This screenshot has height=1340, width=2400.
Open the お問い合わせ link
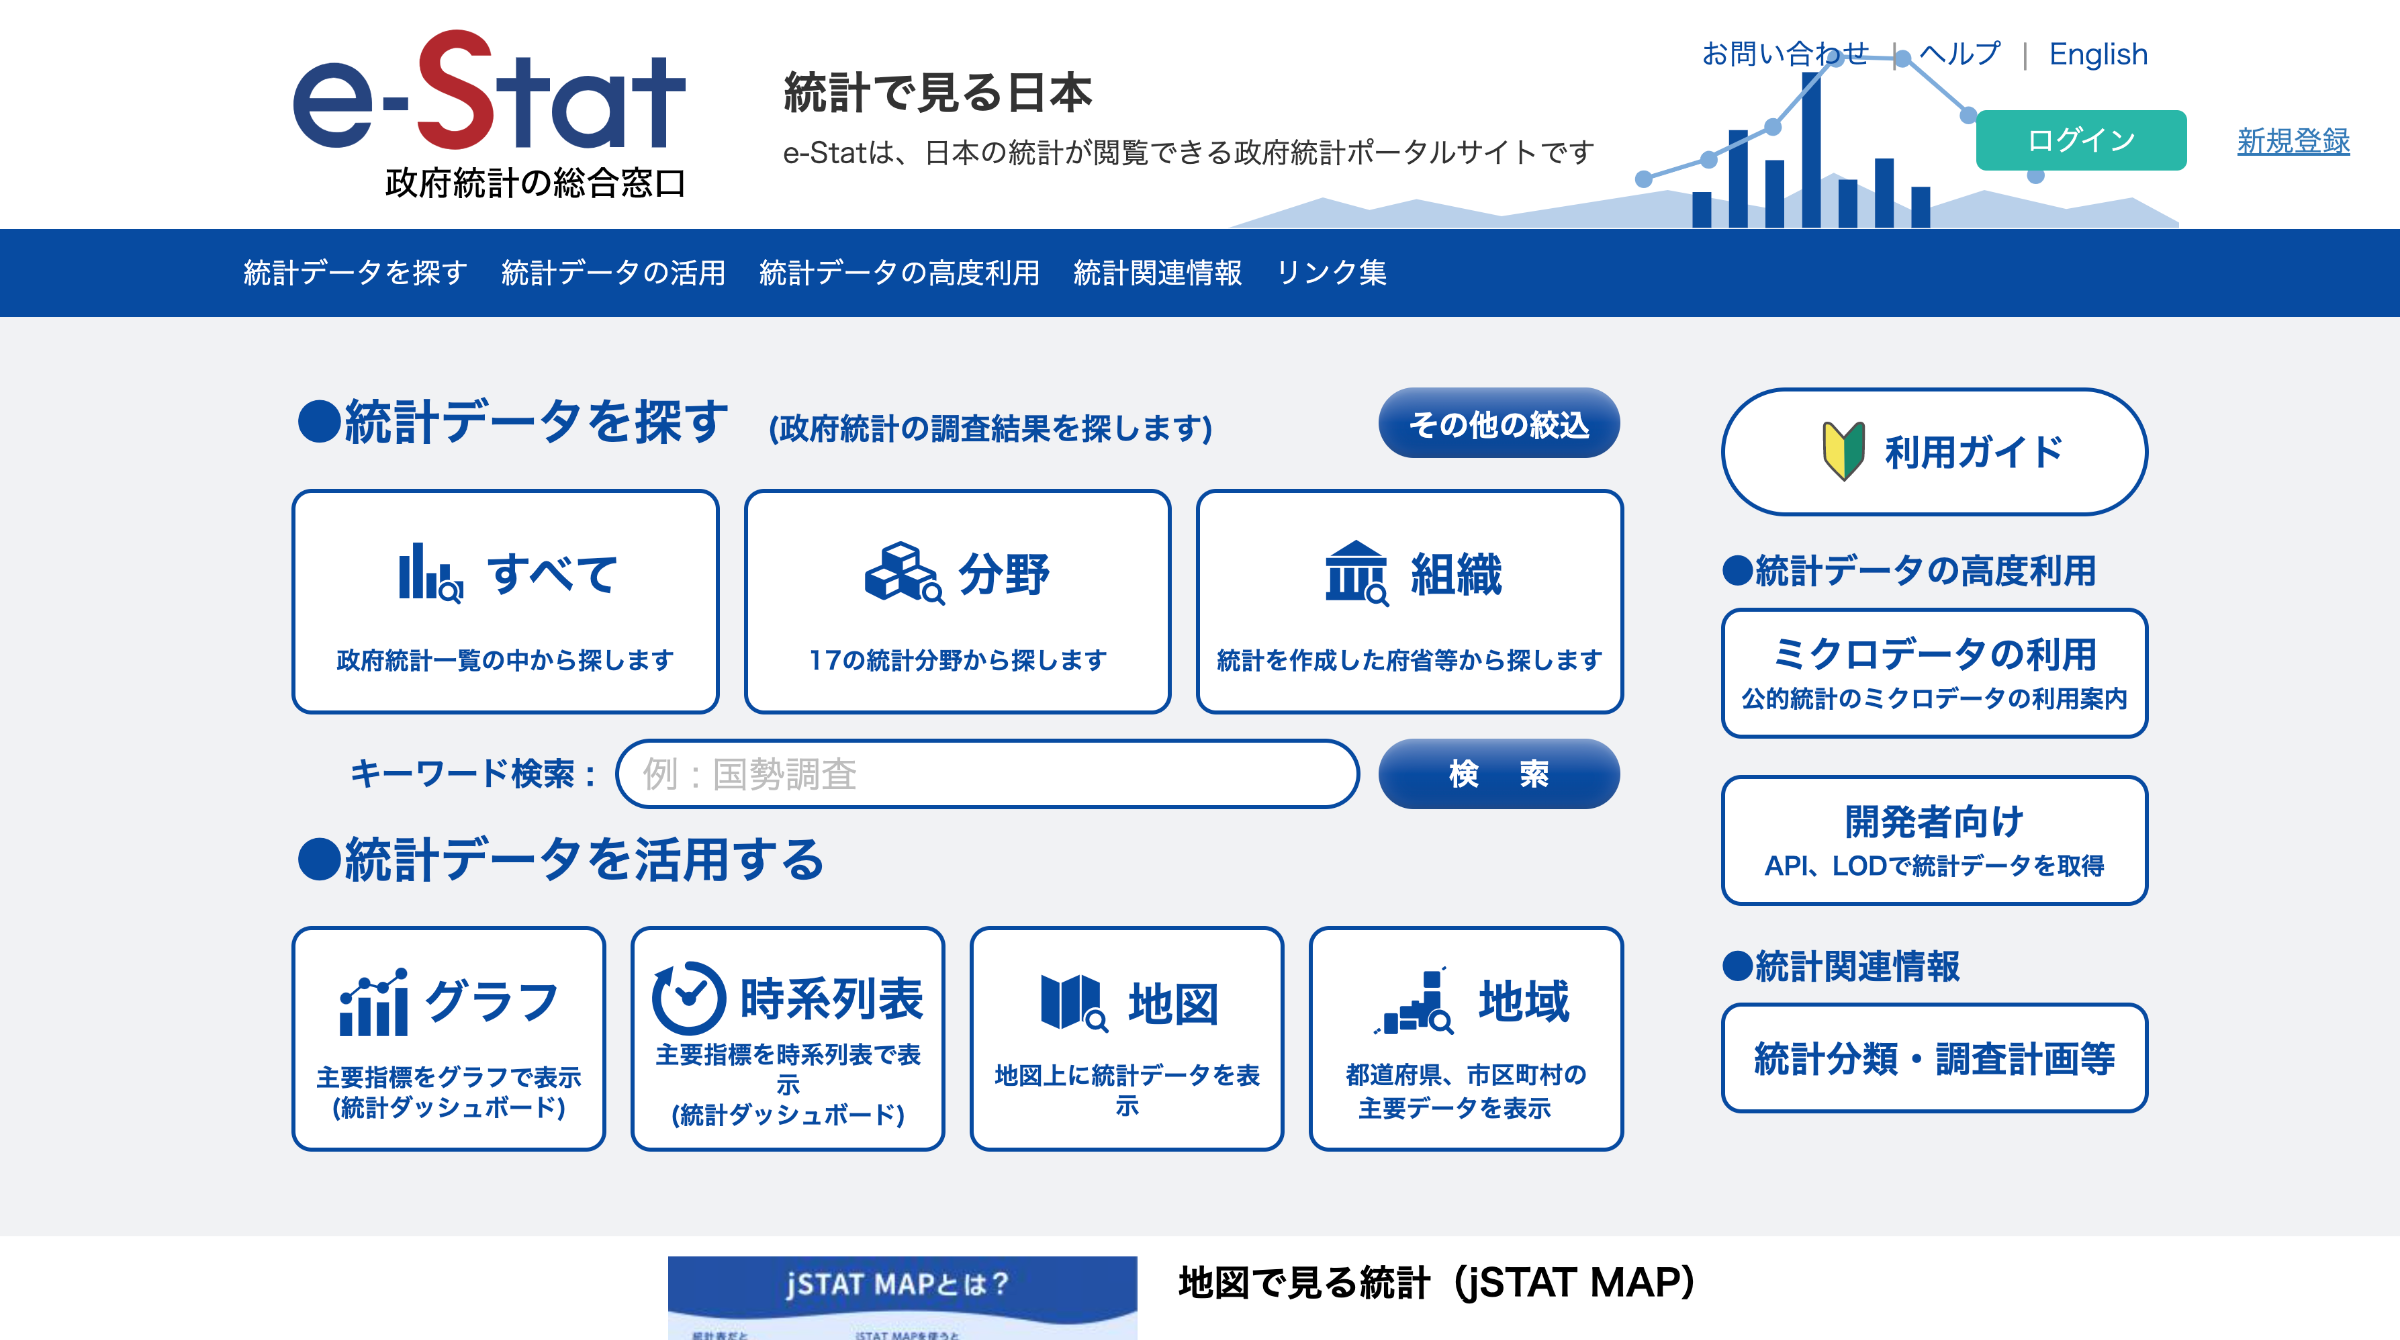(1785, 54)
